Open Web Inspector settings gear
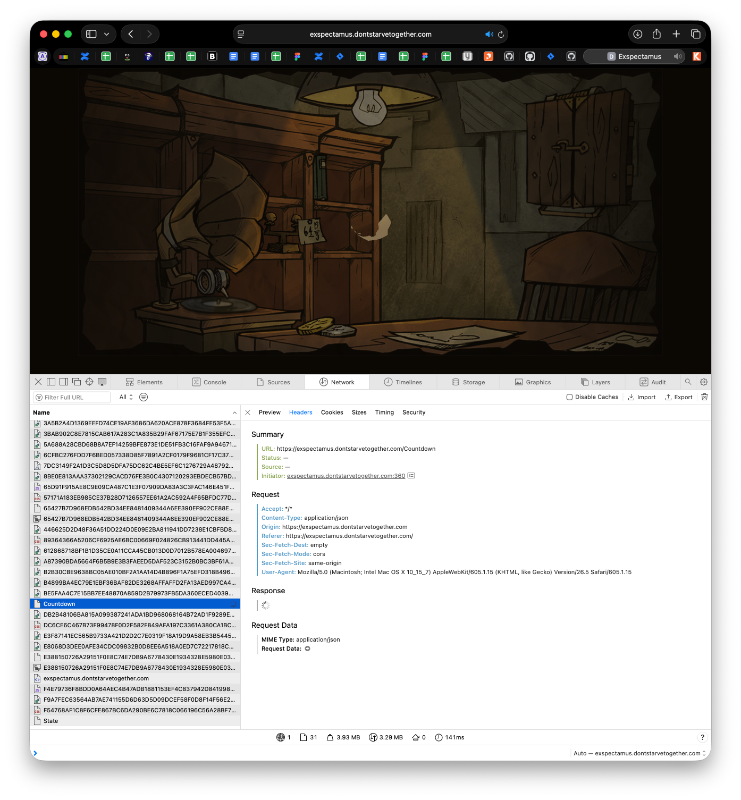 point(704,382)
